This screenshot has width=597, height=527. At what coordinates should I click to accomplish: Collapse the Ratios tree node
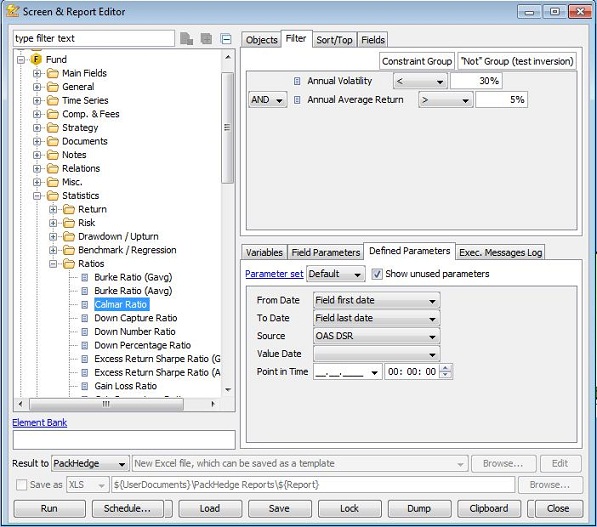[x=53, y=264]
